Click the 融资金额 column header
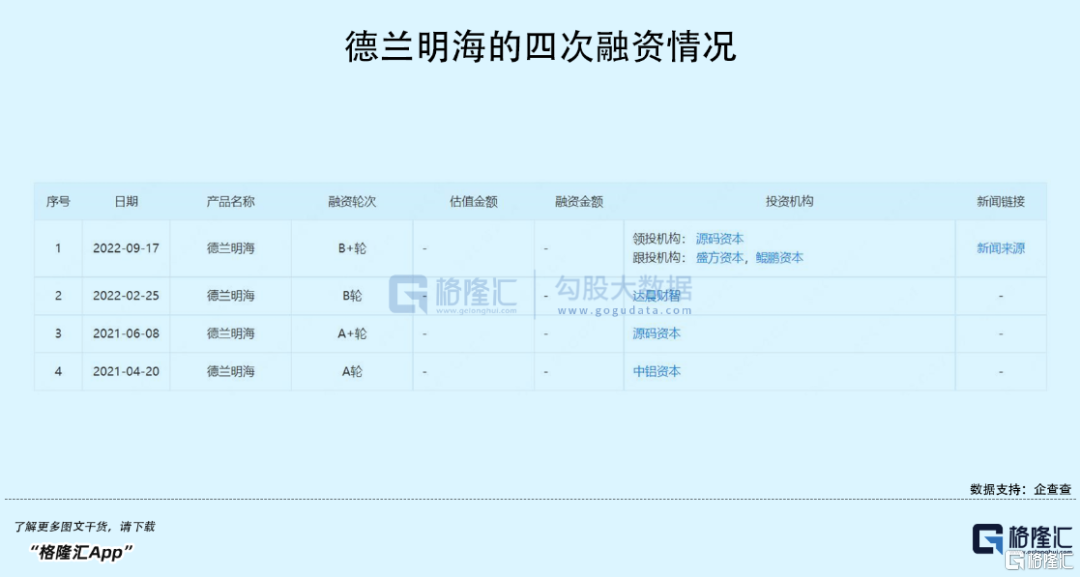Viewport: 1080px width, 577px height. point(579,202)
